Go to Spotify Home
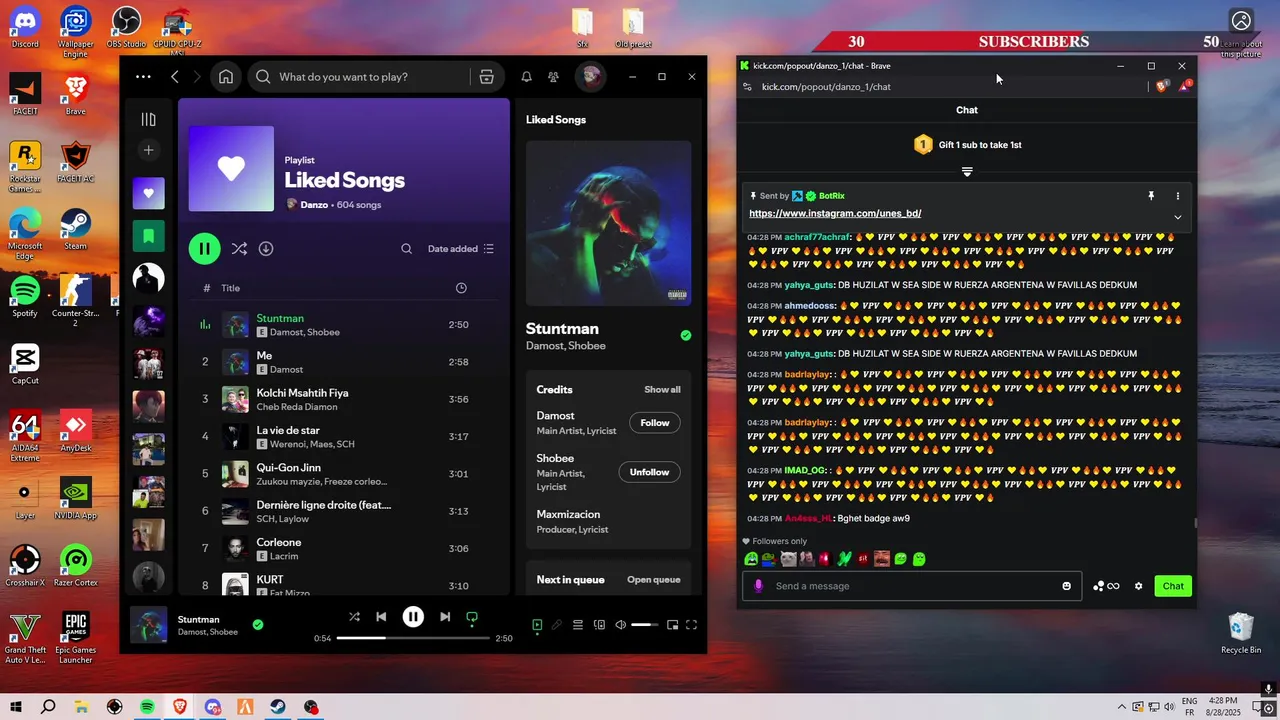 coord(226,77)
